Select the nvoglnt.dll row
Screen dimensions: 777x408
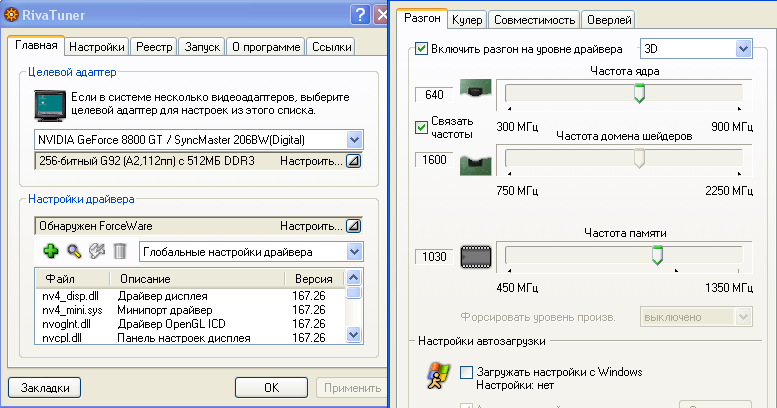click(190, 324)
